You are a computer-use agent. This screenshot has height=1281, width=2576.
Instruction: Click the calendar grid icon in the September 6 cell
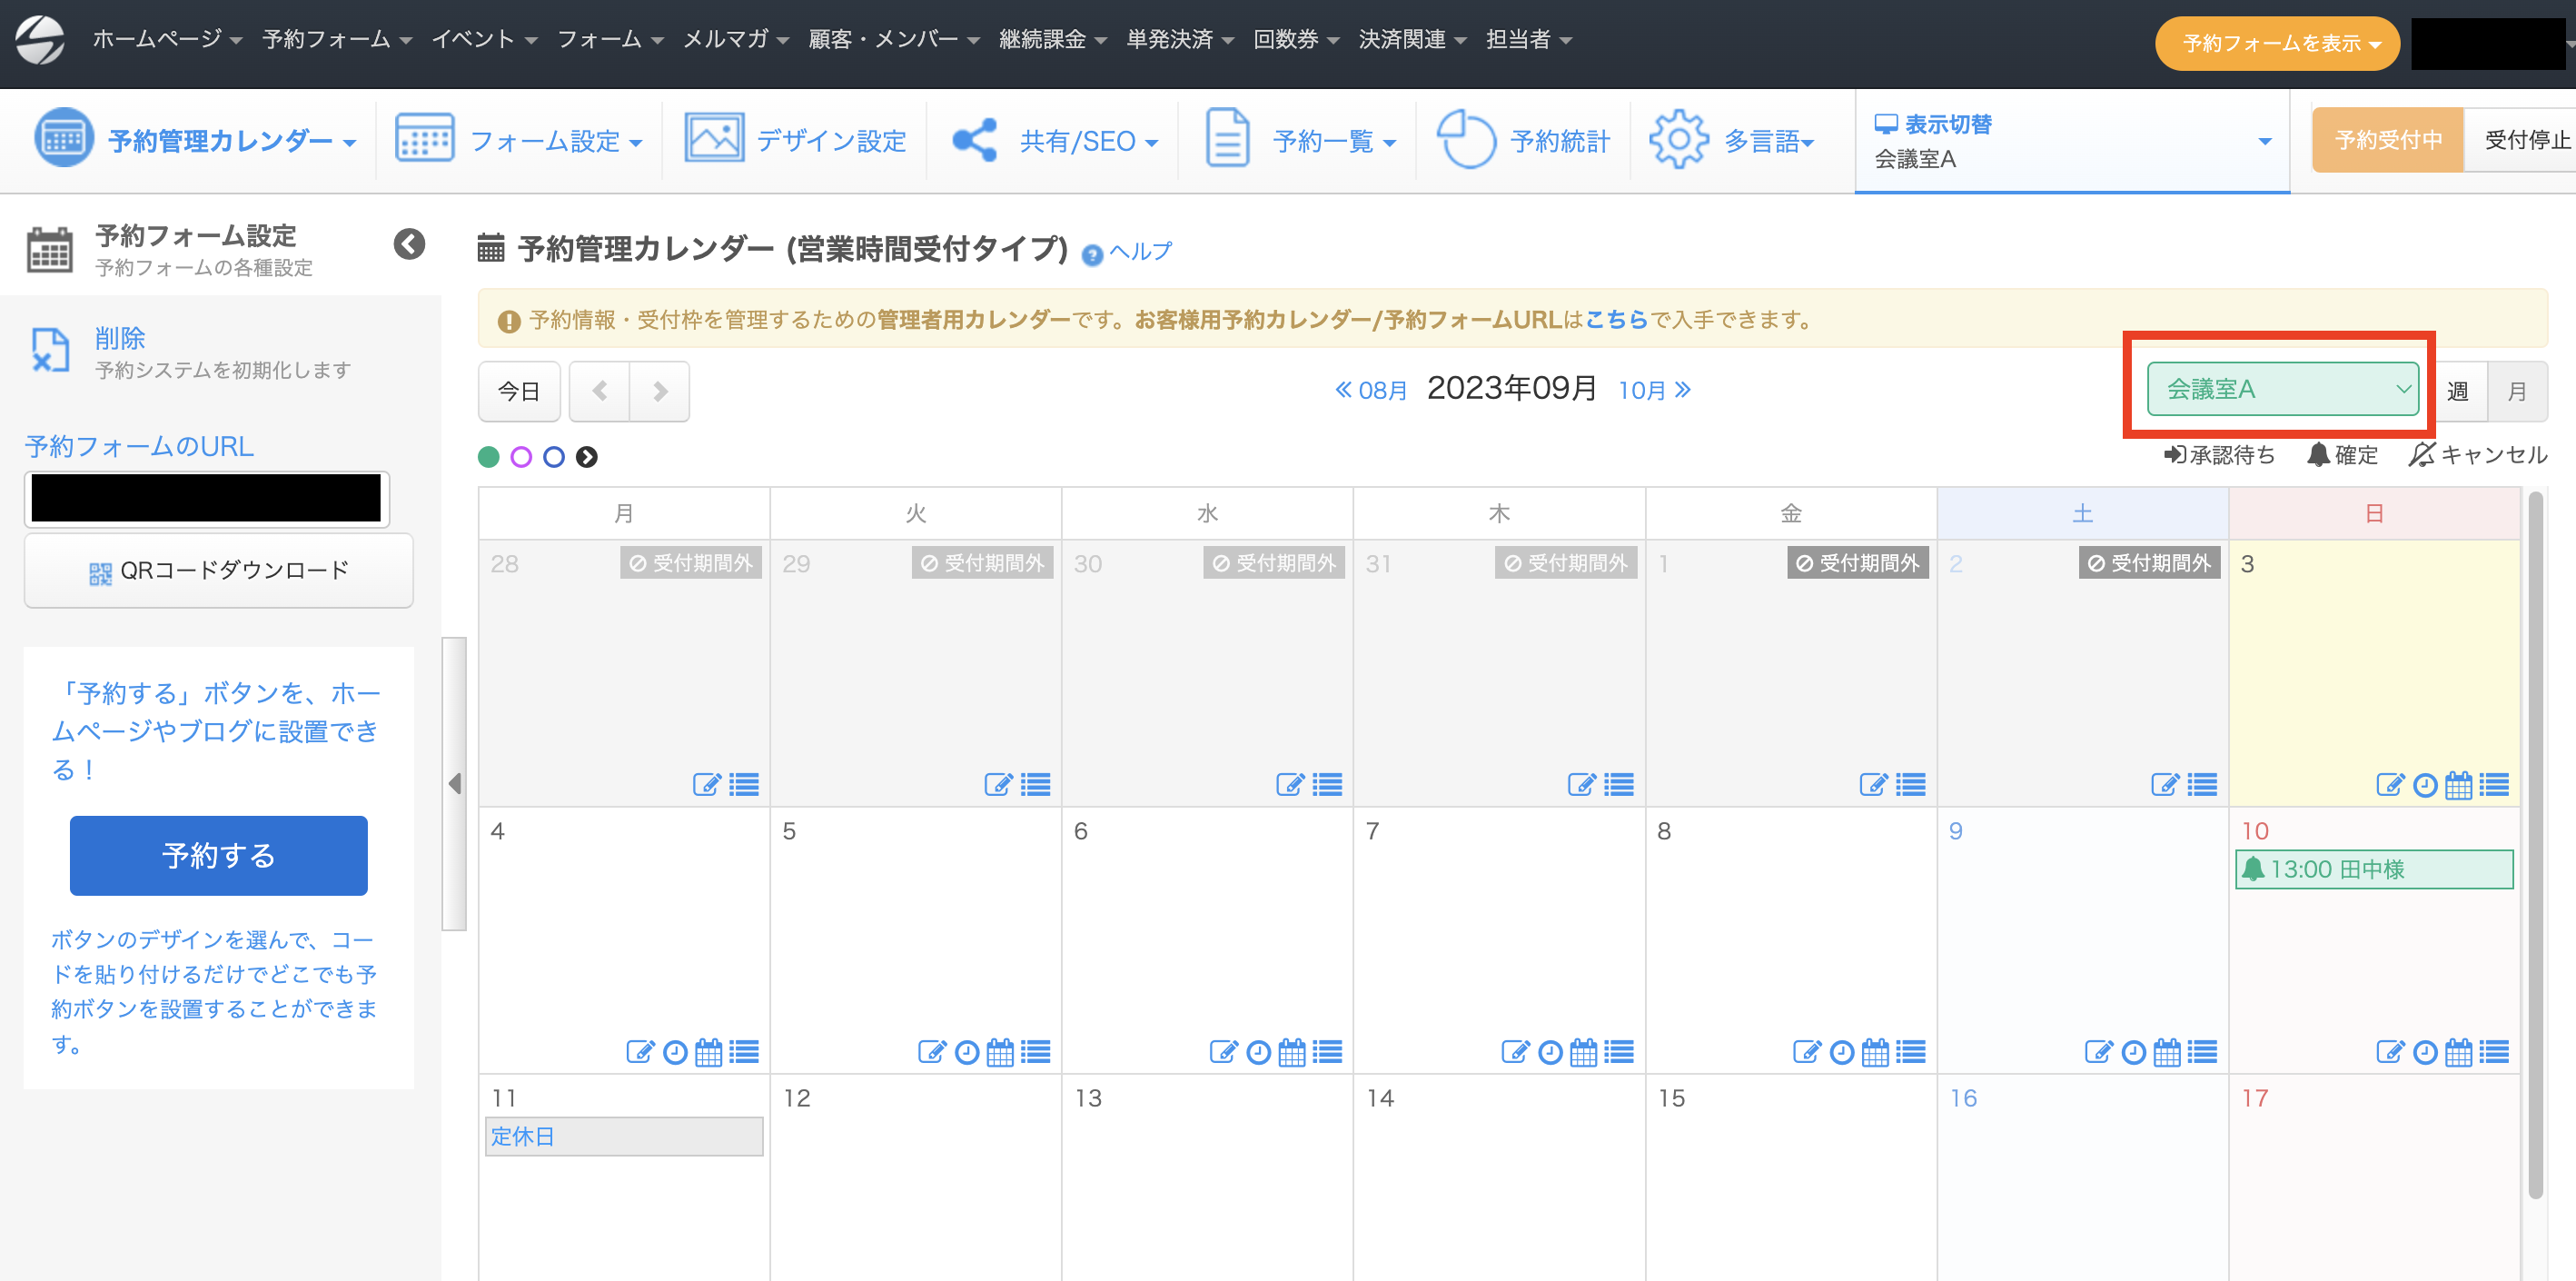pyautogui.click(x=1292, y=1052)
